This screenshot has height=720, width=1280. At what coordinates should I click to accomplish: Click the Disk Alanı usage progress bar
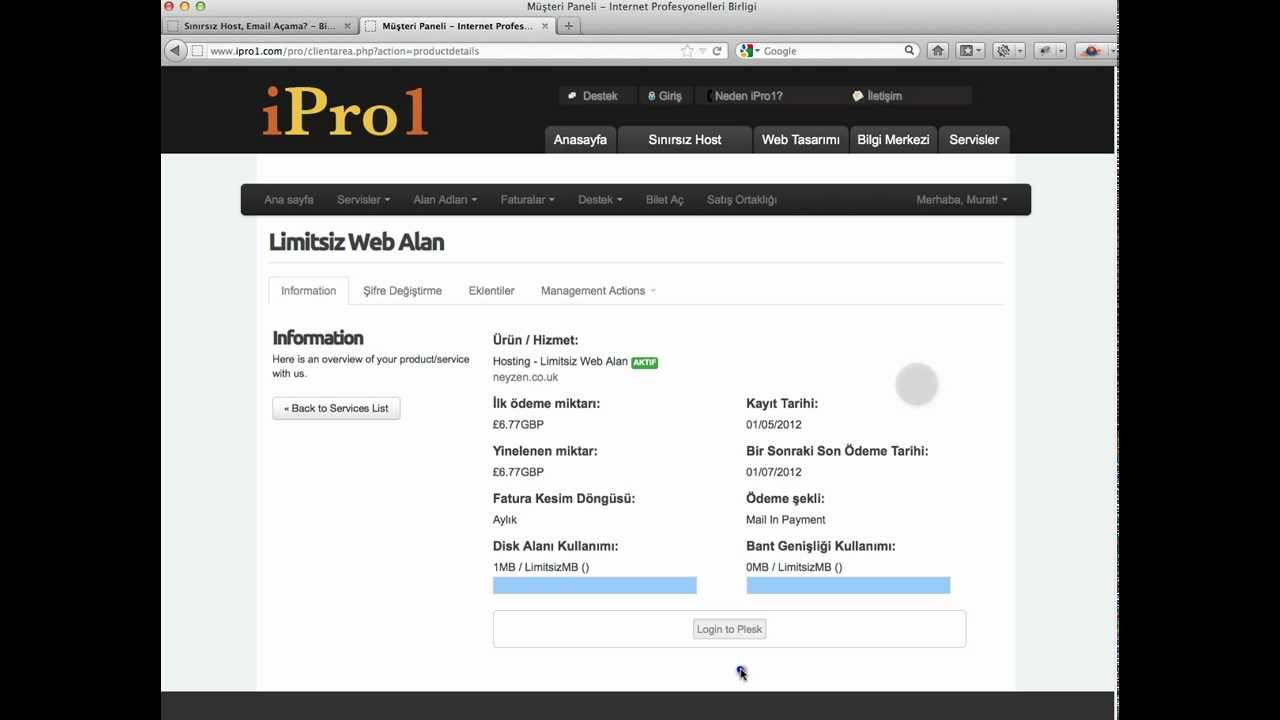[x=595, y=586]
